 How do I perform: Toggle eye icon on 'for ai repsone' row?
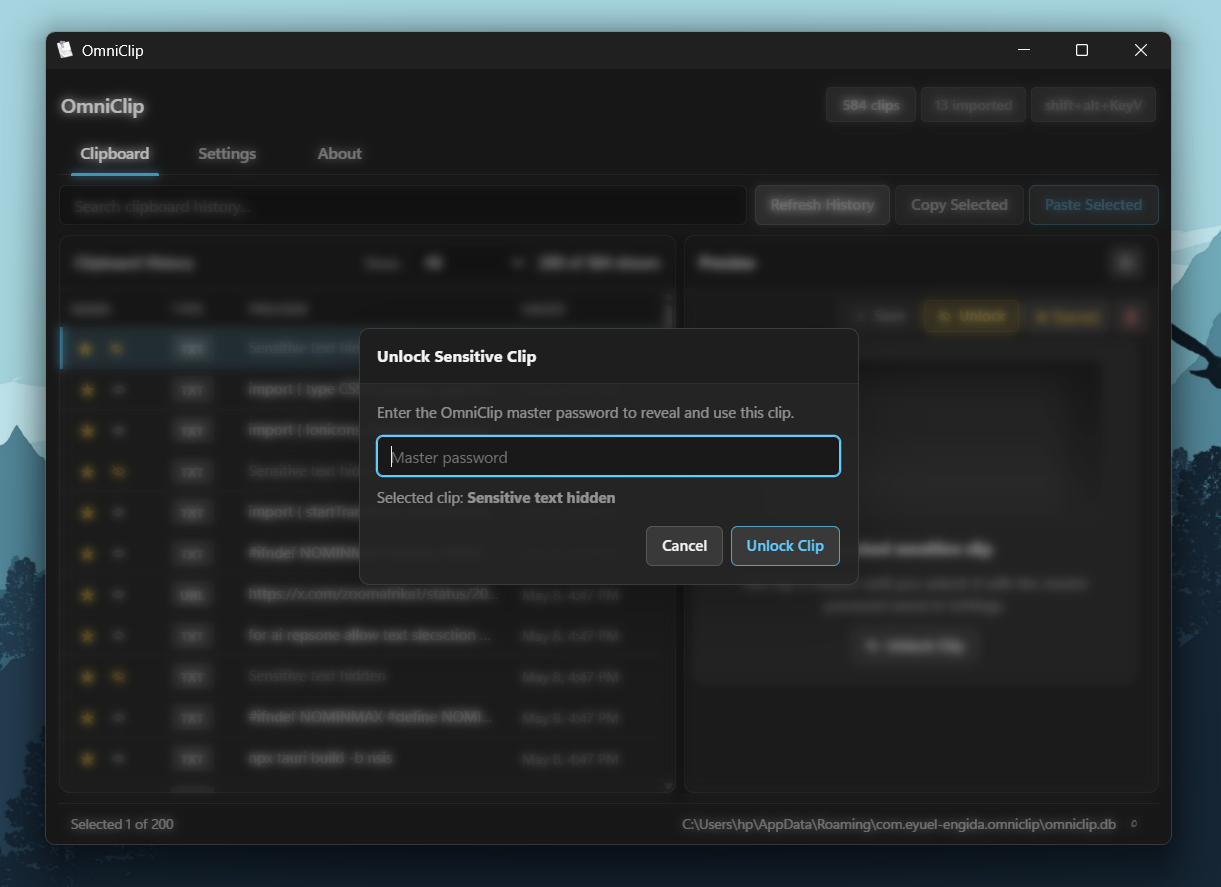click(118, 635)
